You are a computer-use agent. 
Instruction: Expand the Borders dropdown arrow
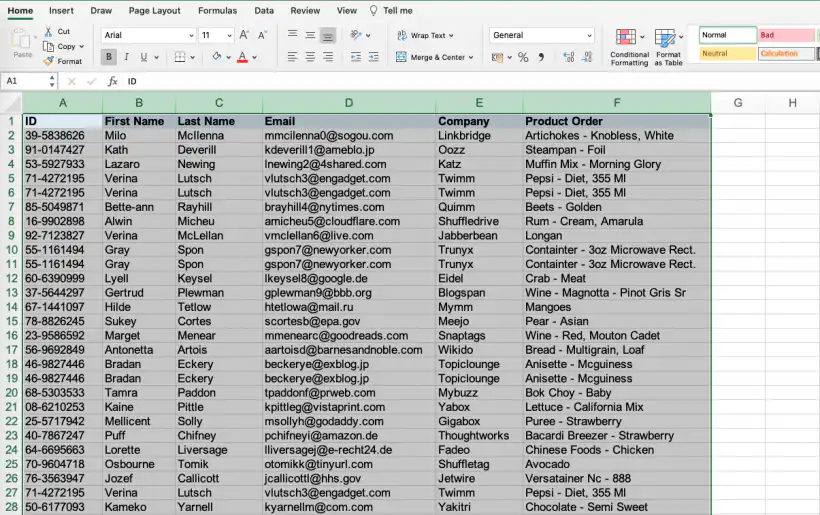(192, 58)
